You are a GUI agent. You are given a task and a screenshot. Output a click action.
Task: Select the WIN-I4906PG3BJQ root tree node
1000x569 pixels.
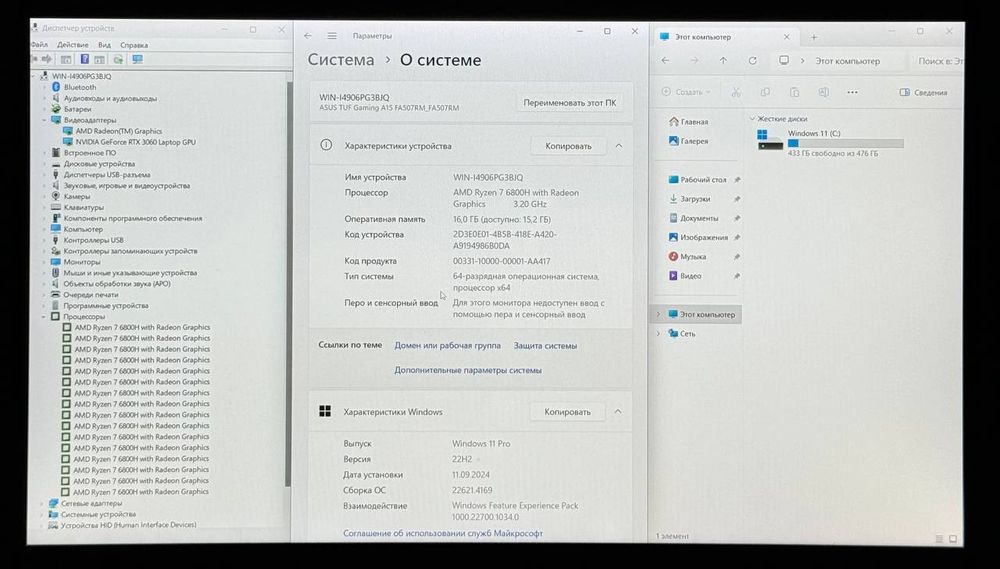click(81, 76)
